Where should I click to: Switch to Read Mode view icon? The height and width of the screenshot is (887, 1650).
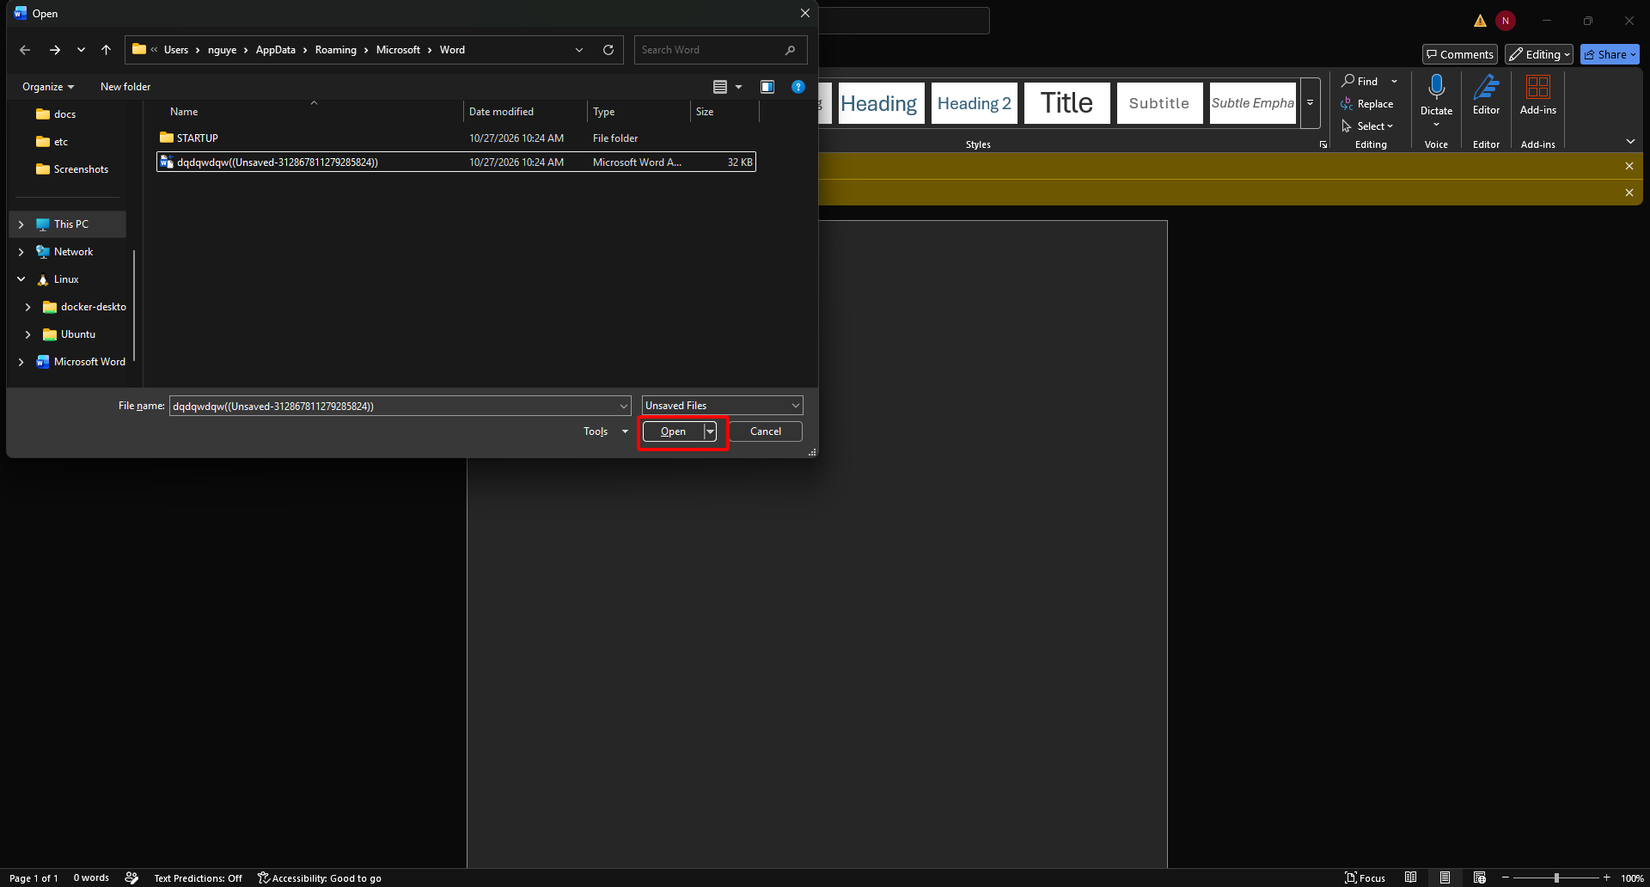[1410, 878]
